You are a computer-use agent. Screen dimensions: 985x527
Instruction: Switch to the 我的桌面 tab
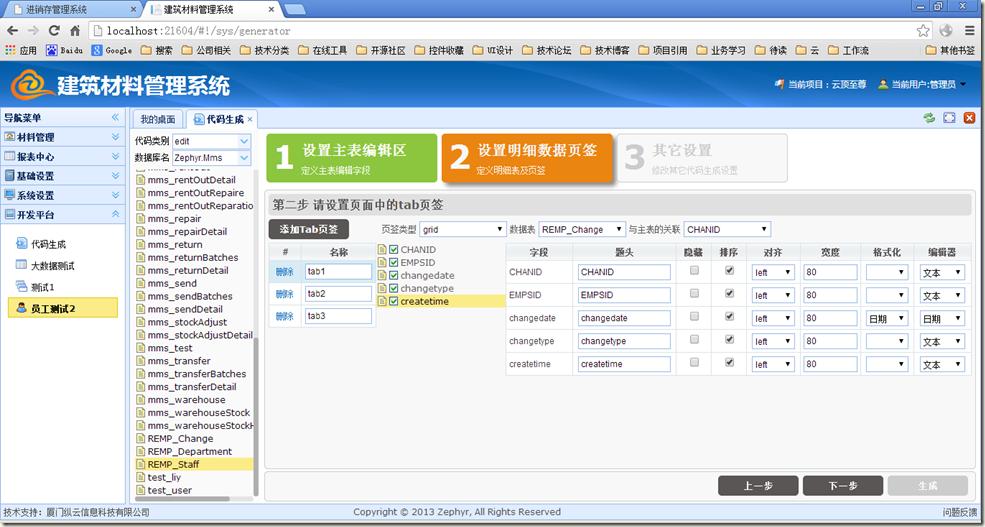pyautogui.click(x=157, y=119)
